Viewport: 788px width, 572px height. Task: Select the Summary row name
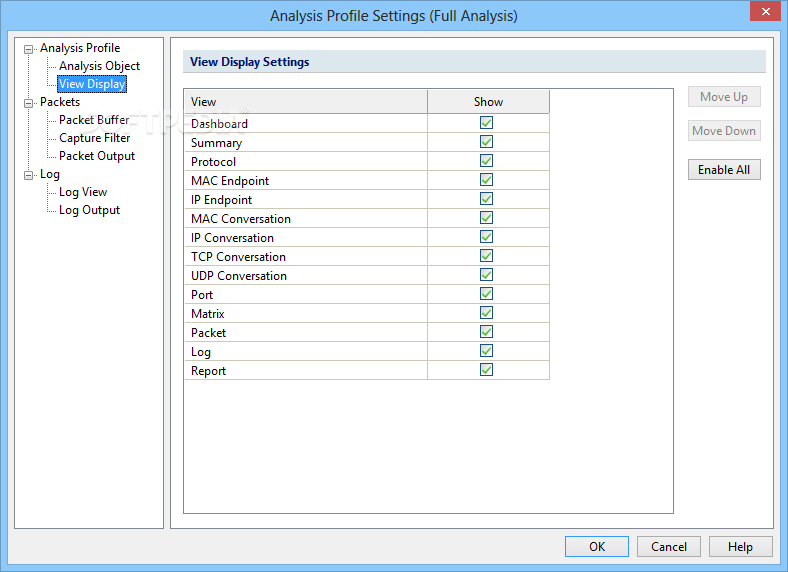pyautogui.click(x=216, y=143)
